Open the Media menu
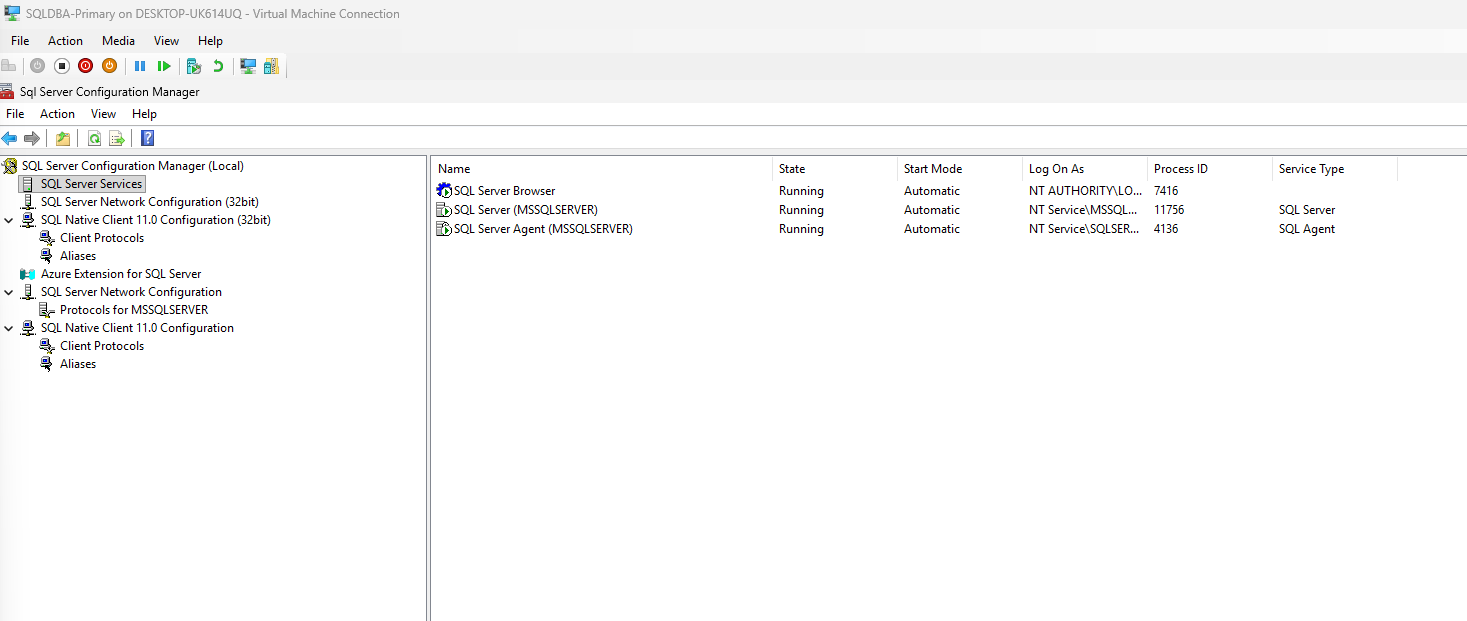Viewport: 1467px width, 621px height. point(118,41)
